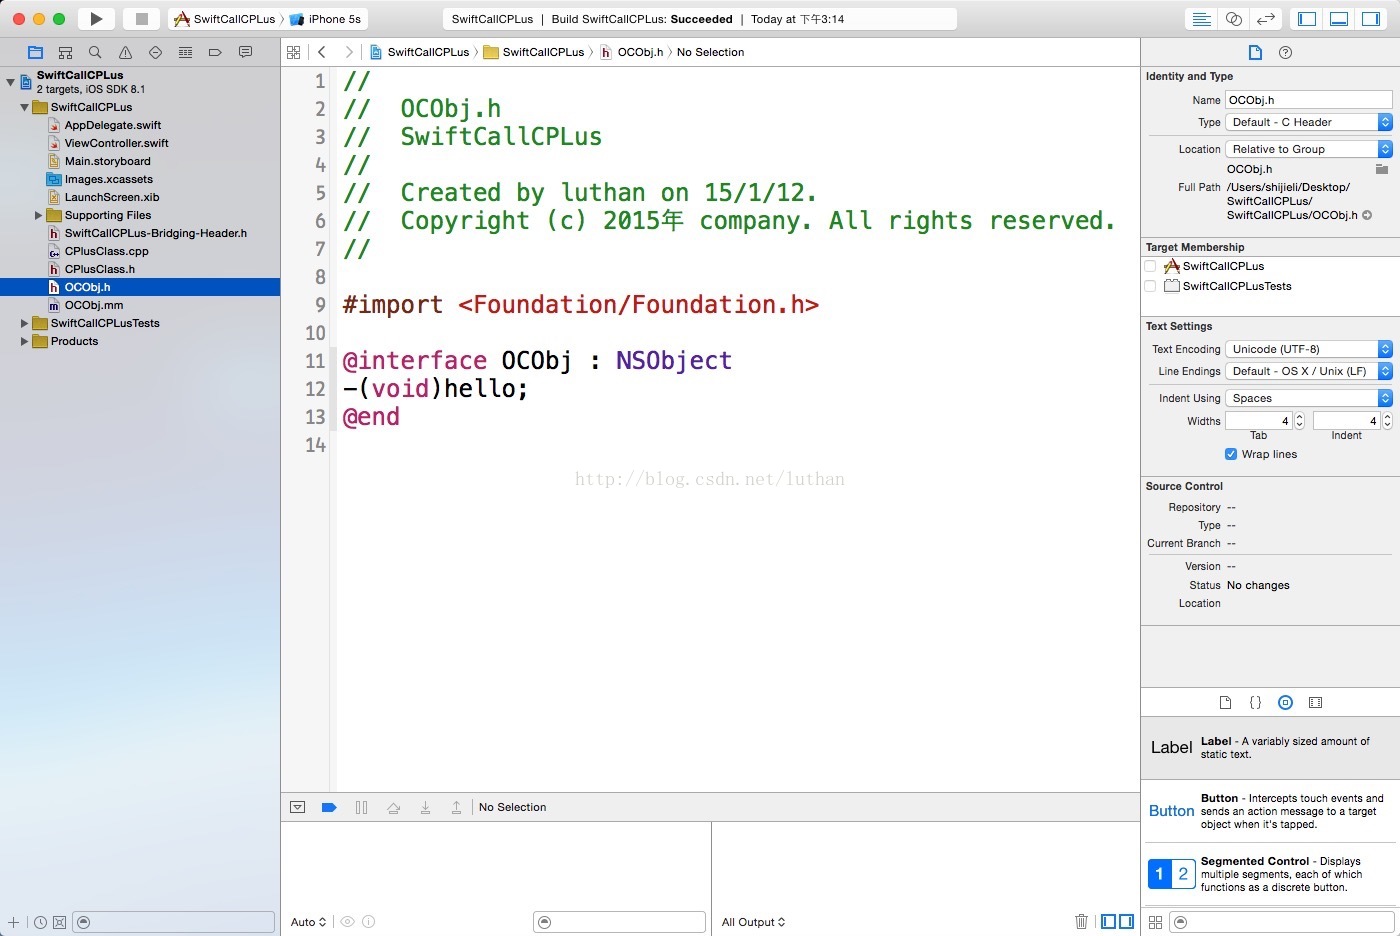Select the Standard editor

click(1202, 19)
